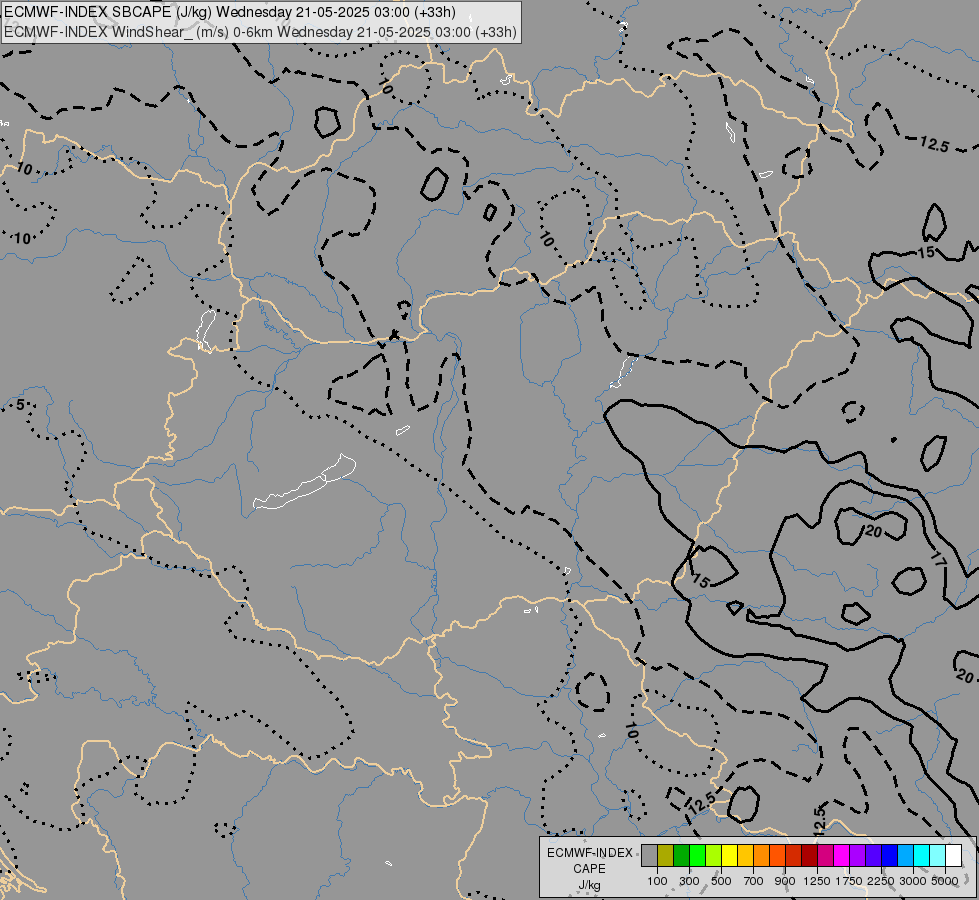Click the legend tick label 1250

pos(817,881)
